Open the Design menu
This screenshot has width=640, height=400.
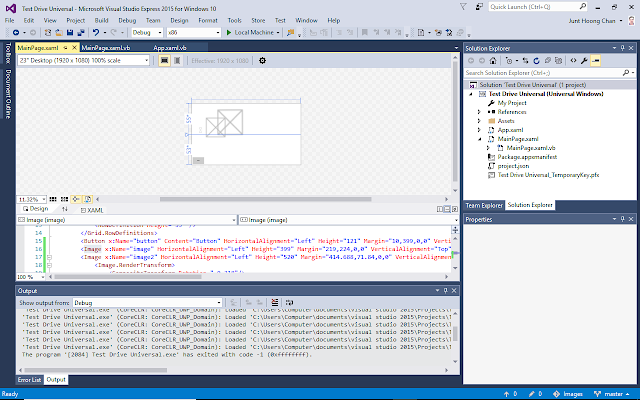pos(179,20)
